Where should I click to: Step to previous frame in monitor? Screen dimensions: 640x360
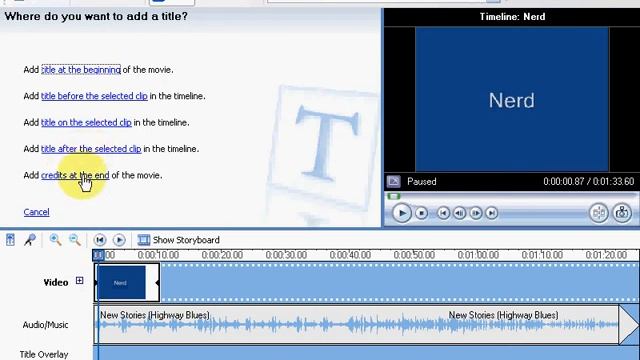[x=460, y=213]
